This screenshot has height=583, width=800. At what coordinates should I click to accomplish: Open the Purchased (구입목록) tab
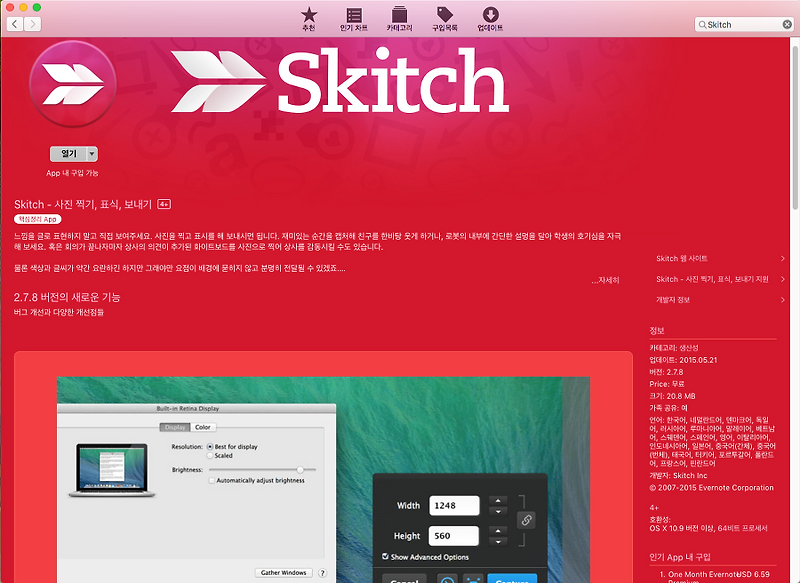444,19
